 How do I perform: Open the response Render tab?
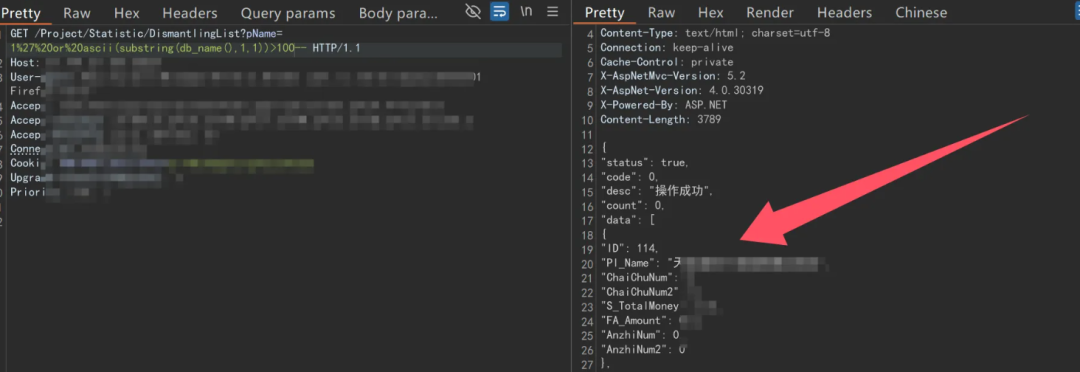coord(770,12)
